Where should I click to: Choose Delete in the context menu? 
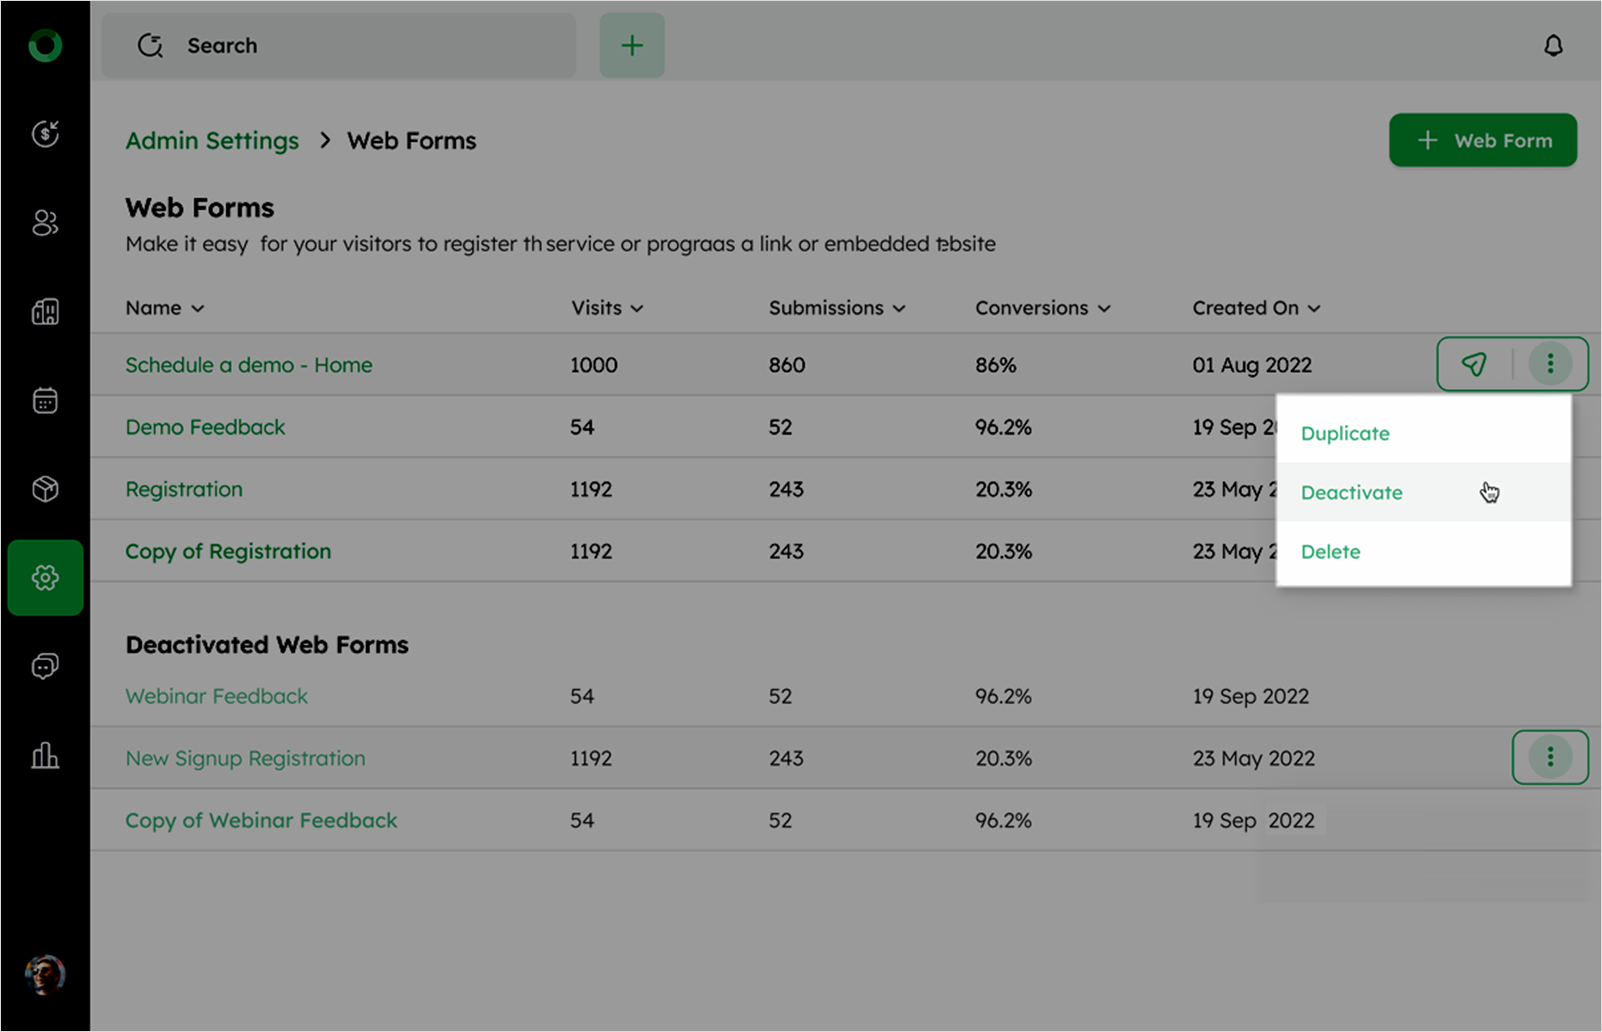tap(1330, 551)
